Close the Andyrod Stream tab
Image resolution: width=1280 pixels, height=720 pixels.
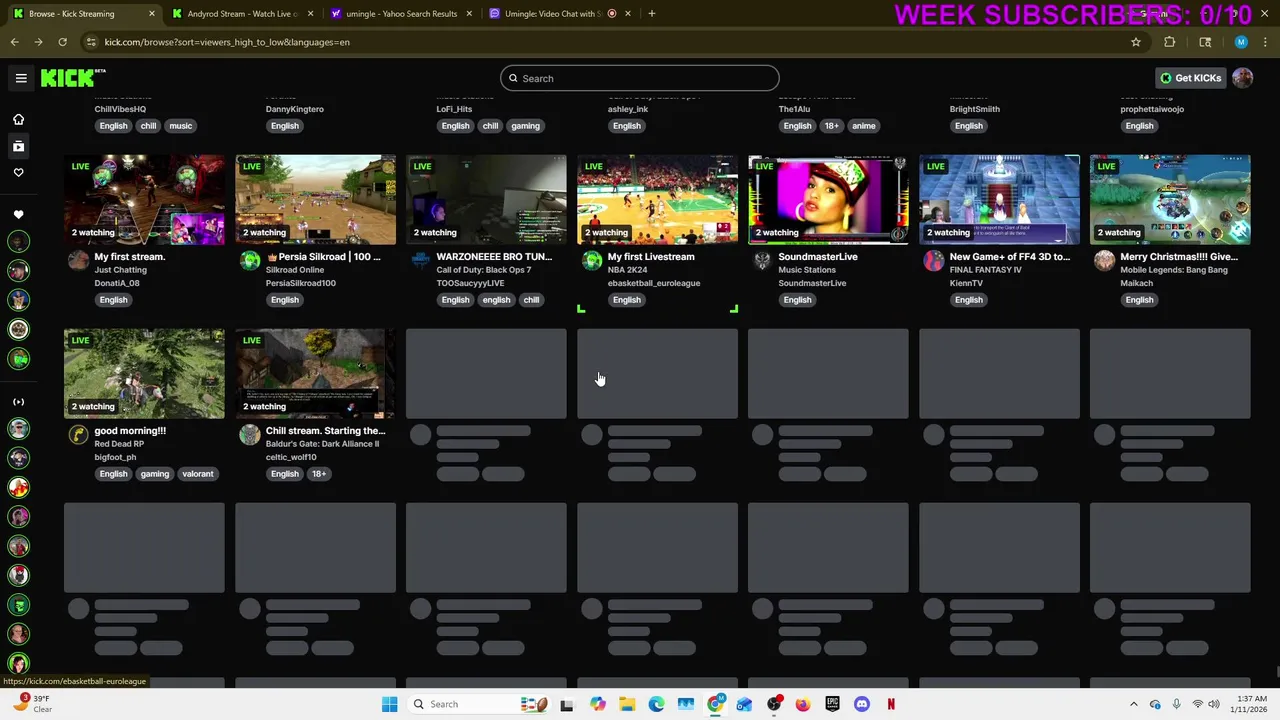tap(310, 14)
